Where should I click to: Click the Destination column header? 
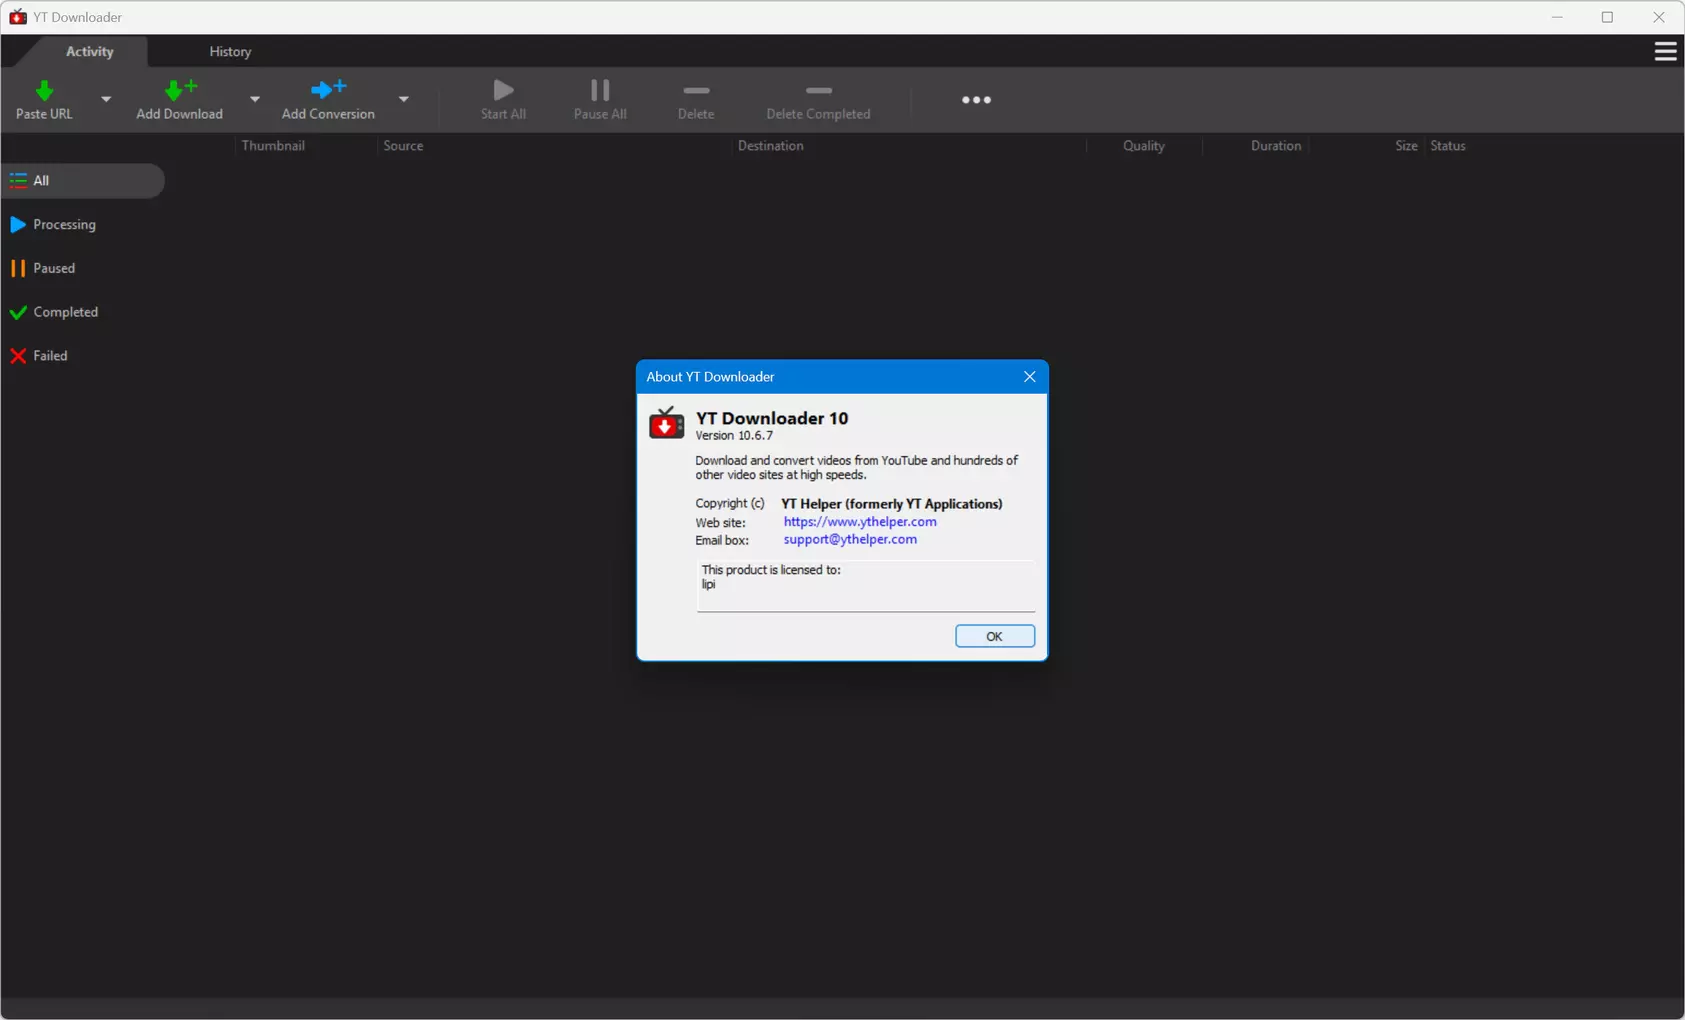point(770,146)
